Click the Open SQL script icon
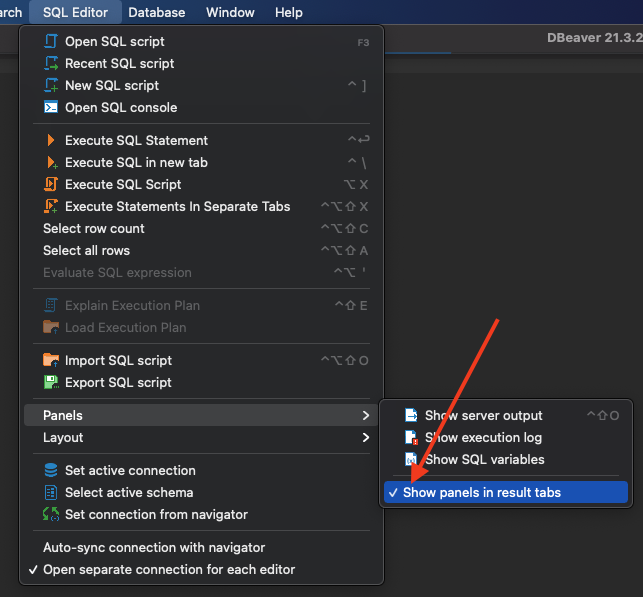 click(51, 41)
